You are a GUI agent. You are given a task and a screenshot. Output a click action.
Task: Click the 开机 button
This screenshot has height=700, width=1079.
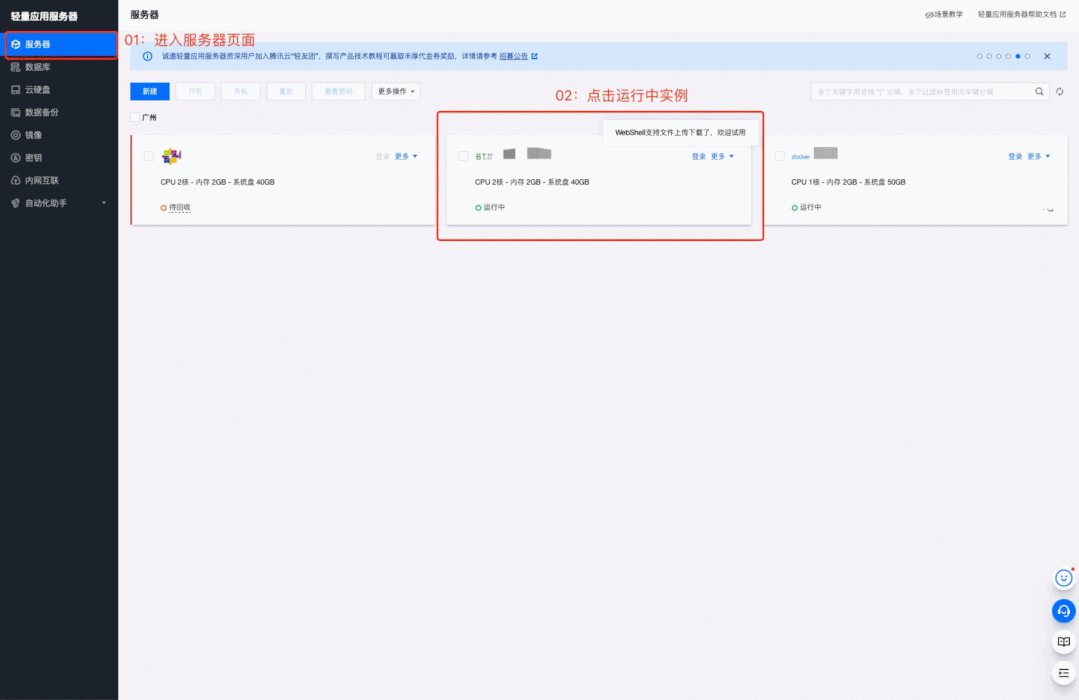(195, 92)
